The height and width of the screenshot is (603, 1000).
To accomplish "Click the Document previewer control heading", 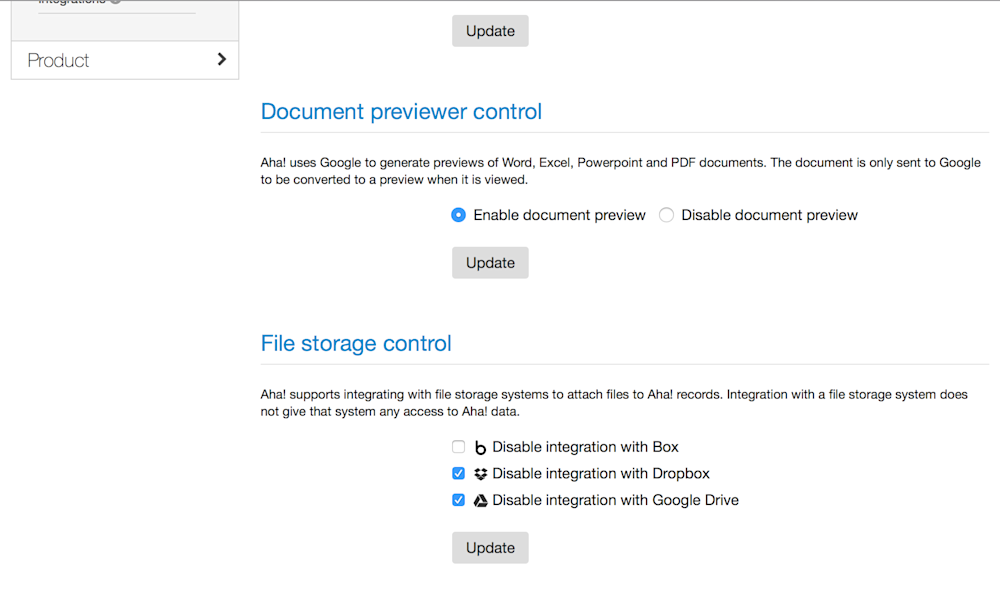I will (x=401, y=111).
